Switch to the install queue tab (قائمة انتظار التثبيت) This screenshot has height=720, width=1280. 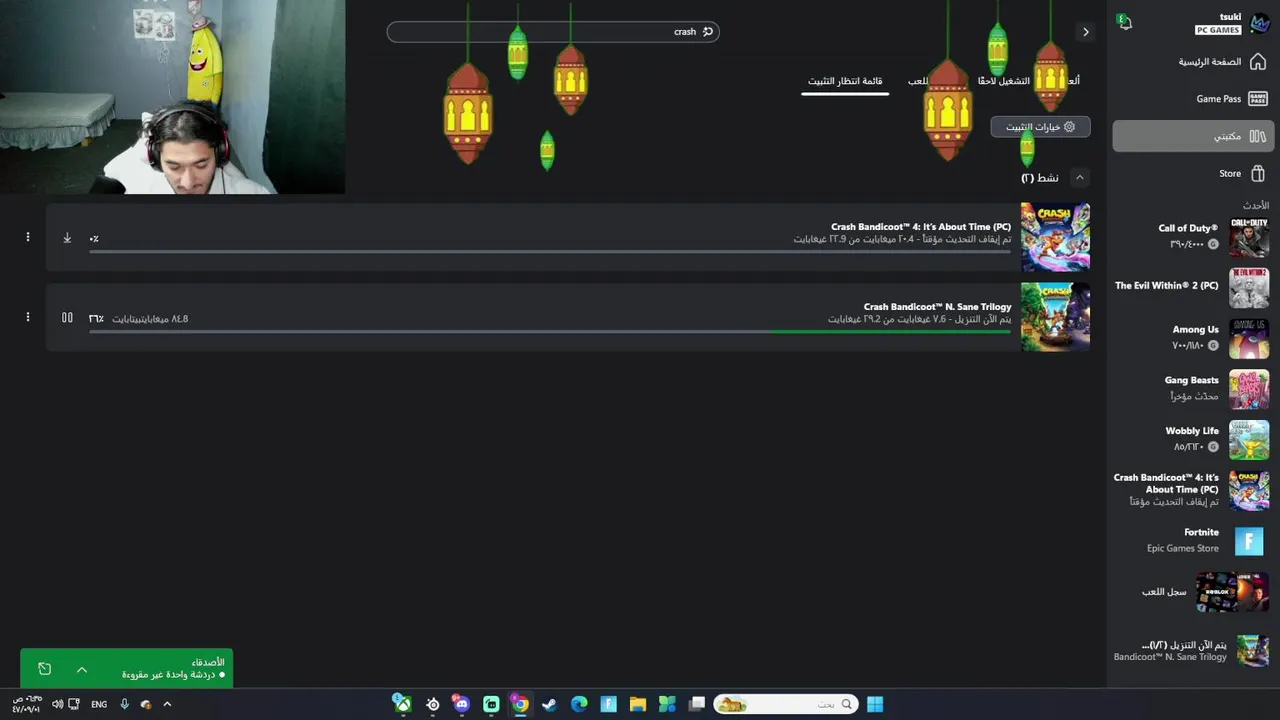(845, 81)
